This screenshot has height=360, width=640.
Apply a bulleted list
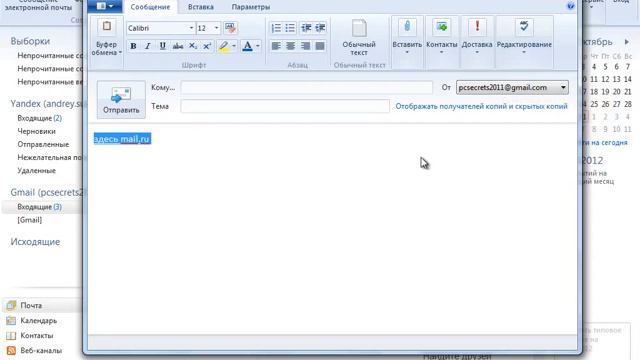[x=290, y=28]
